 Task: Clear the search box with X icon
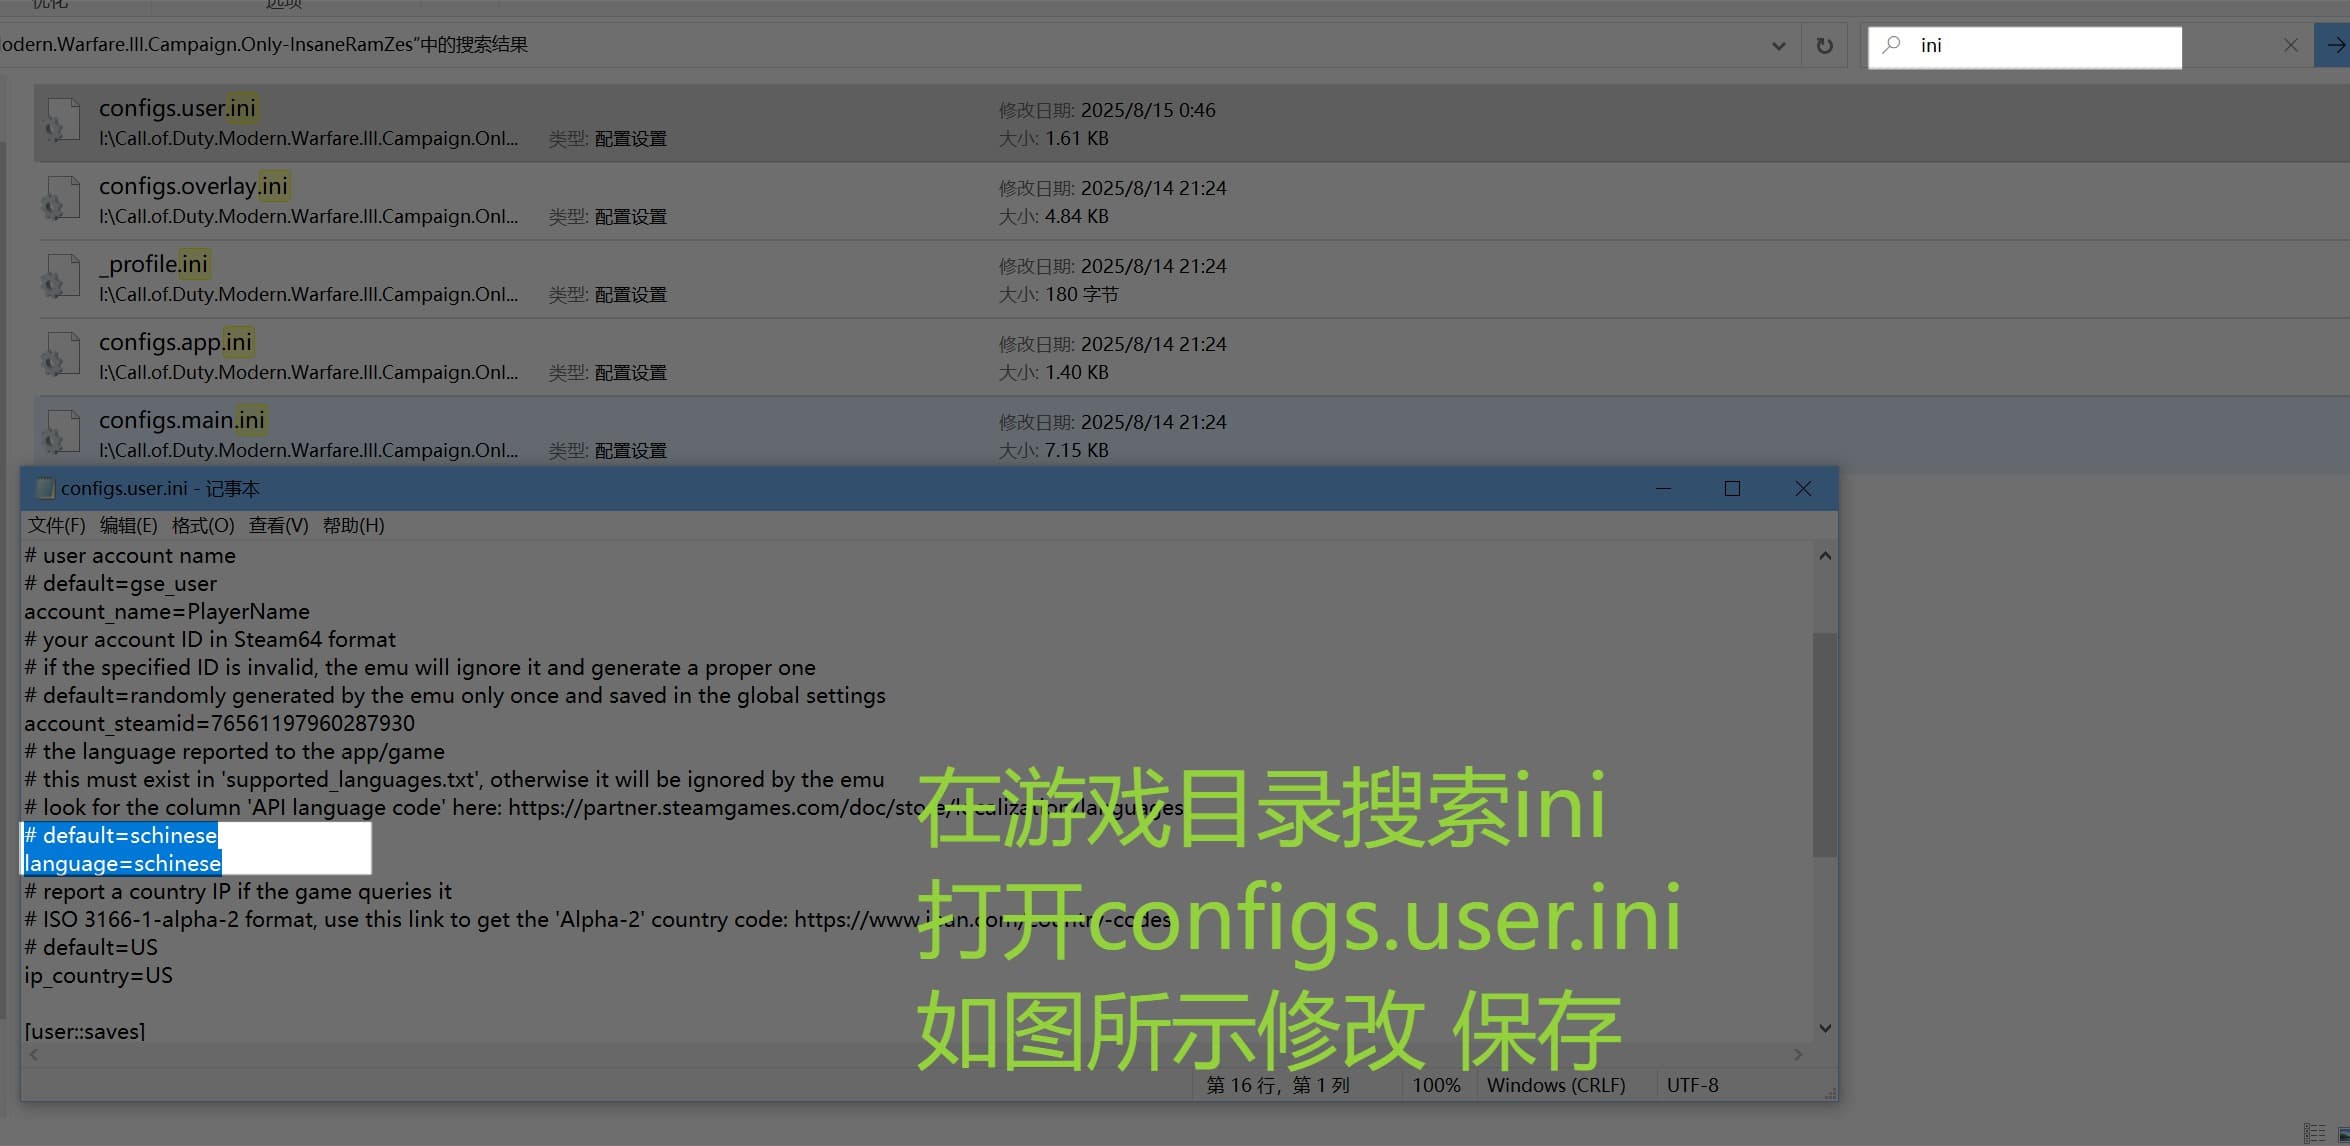[2290, 45]
